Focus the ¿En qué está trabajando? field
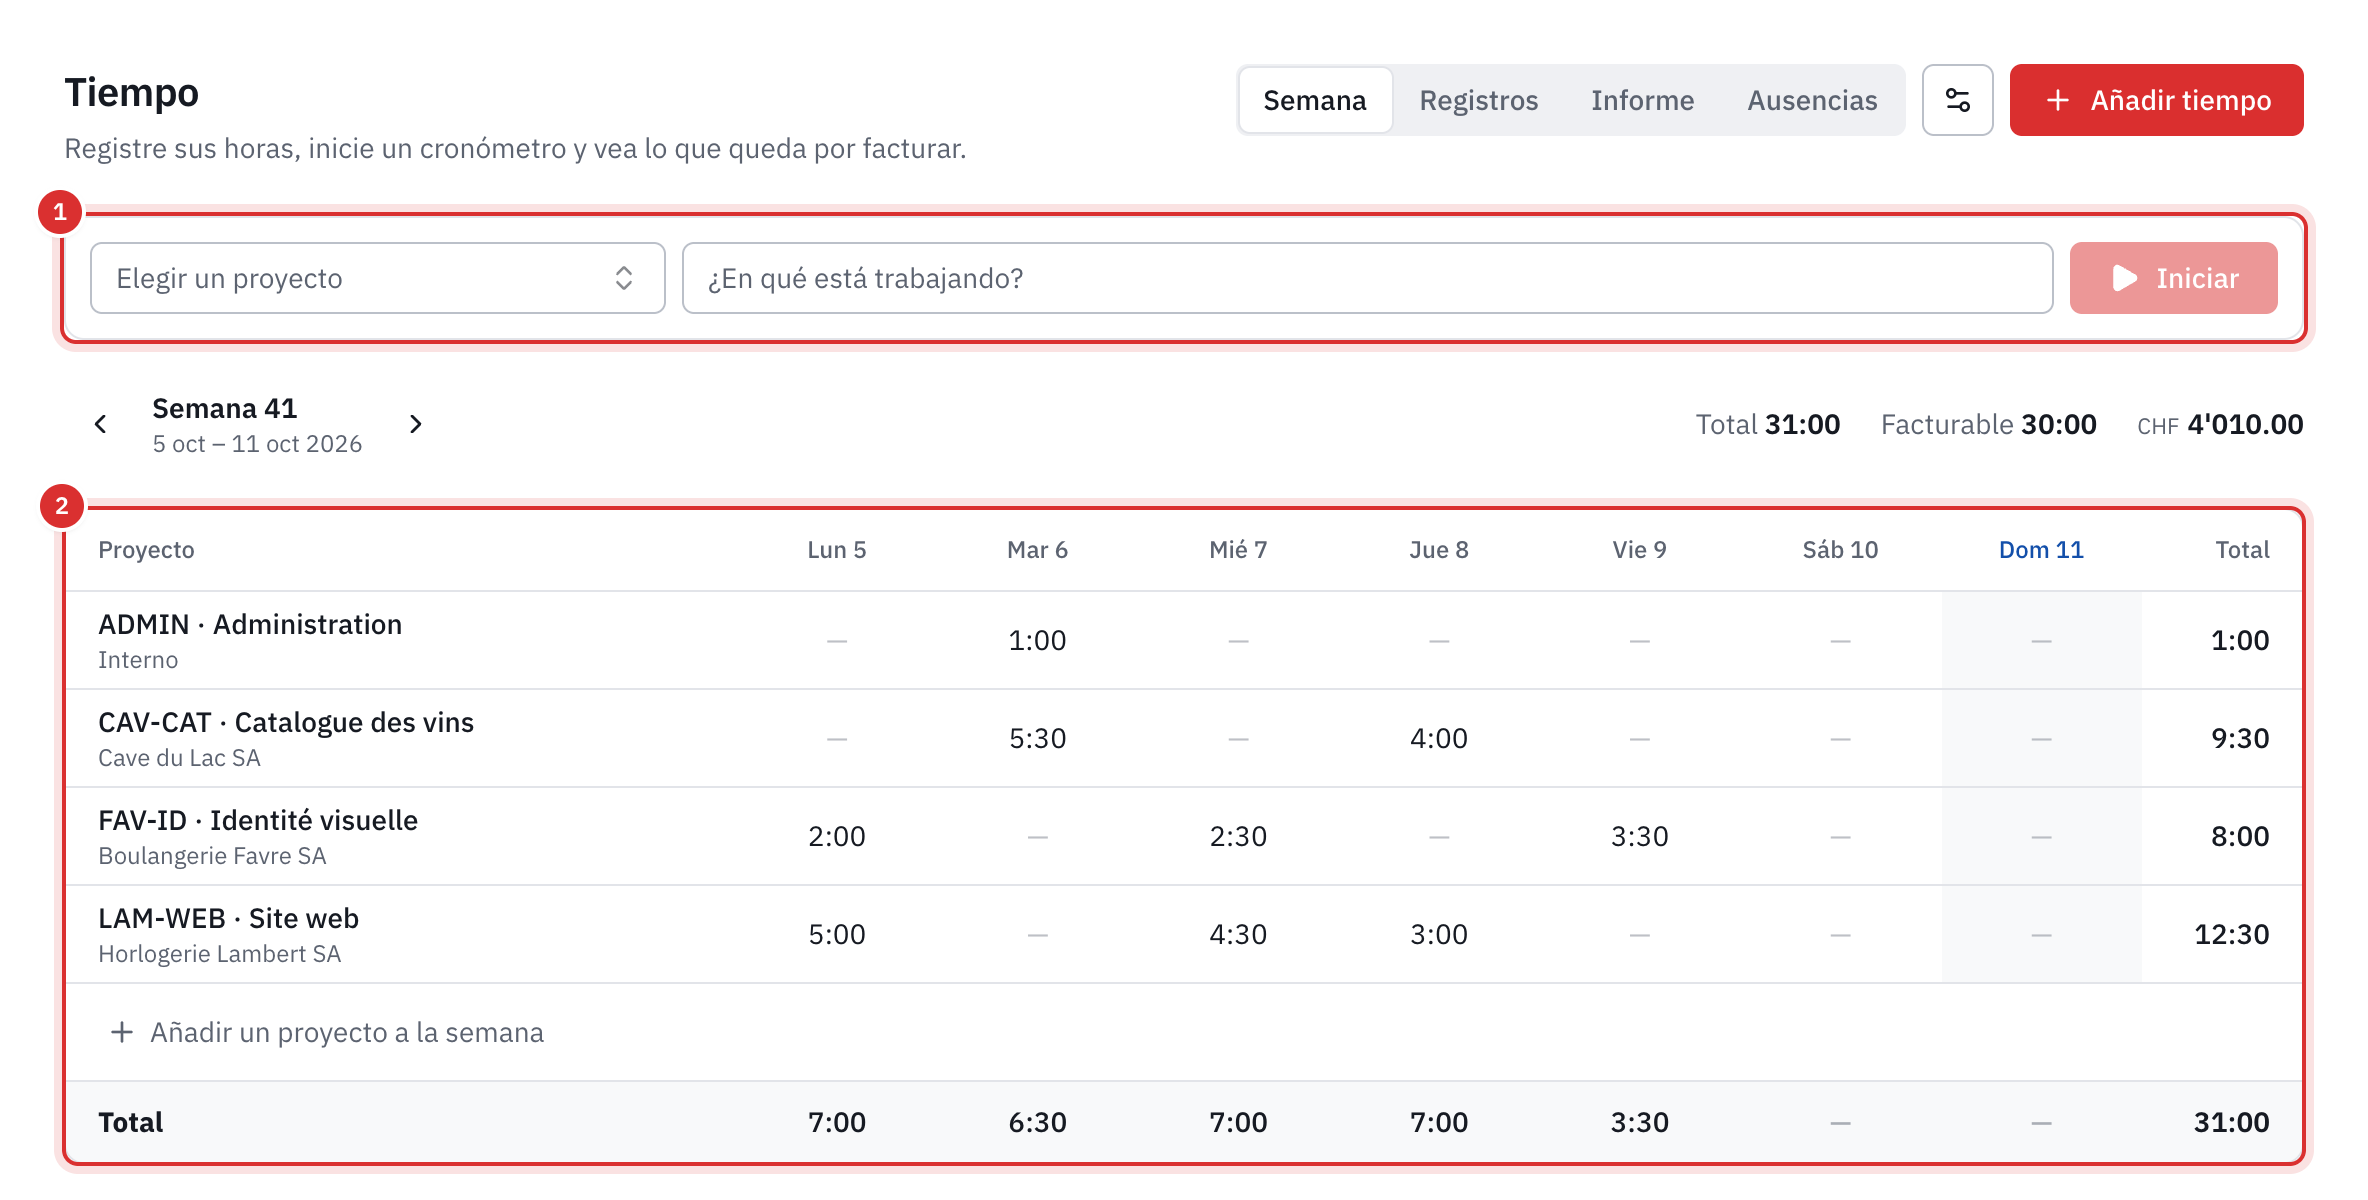The width and height of the screenshot is (2368, 1200). [1367, 278]
